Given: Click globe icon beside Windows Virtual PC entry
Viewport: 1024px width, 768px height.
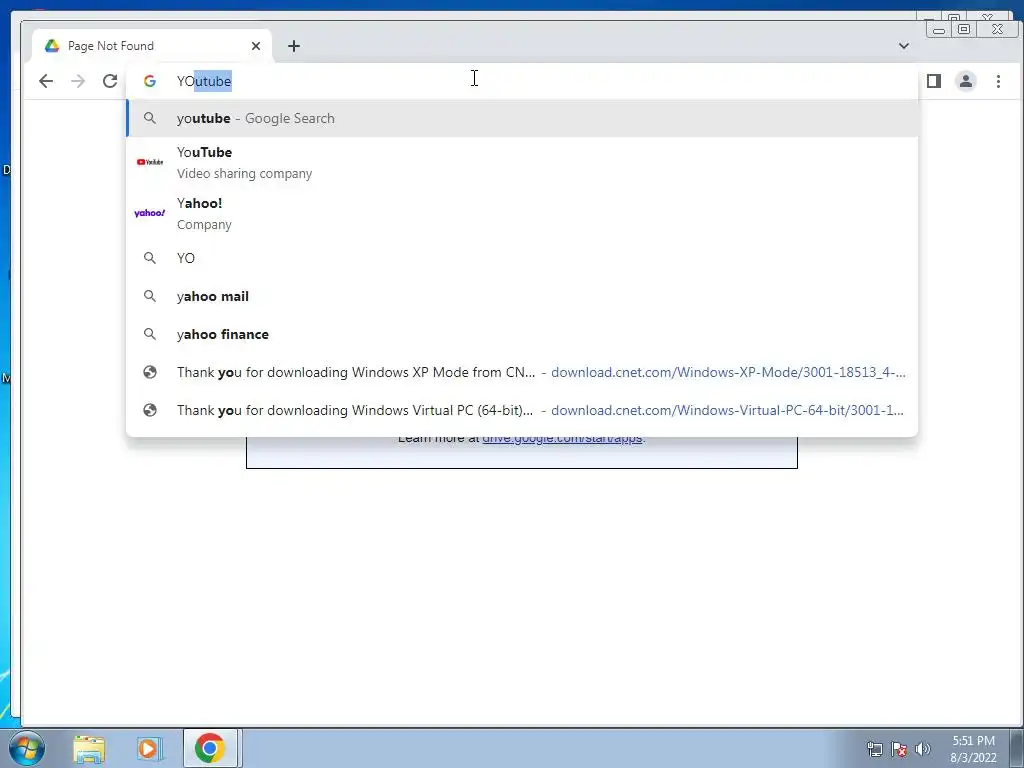Looking at the screenshot, I should [150, 409].
